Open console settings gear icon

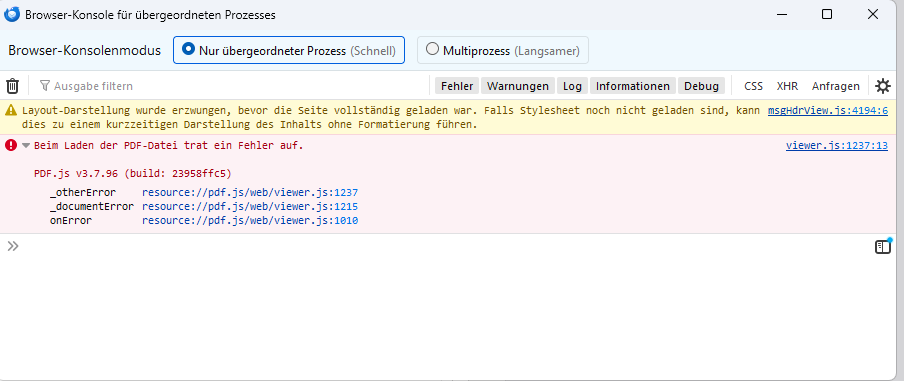(x=883, y=86)
